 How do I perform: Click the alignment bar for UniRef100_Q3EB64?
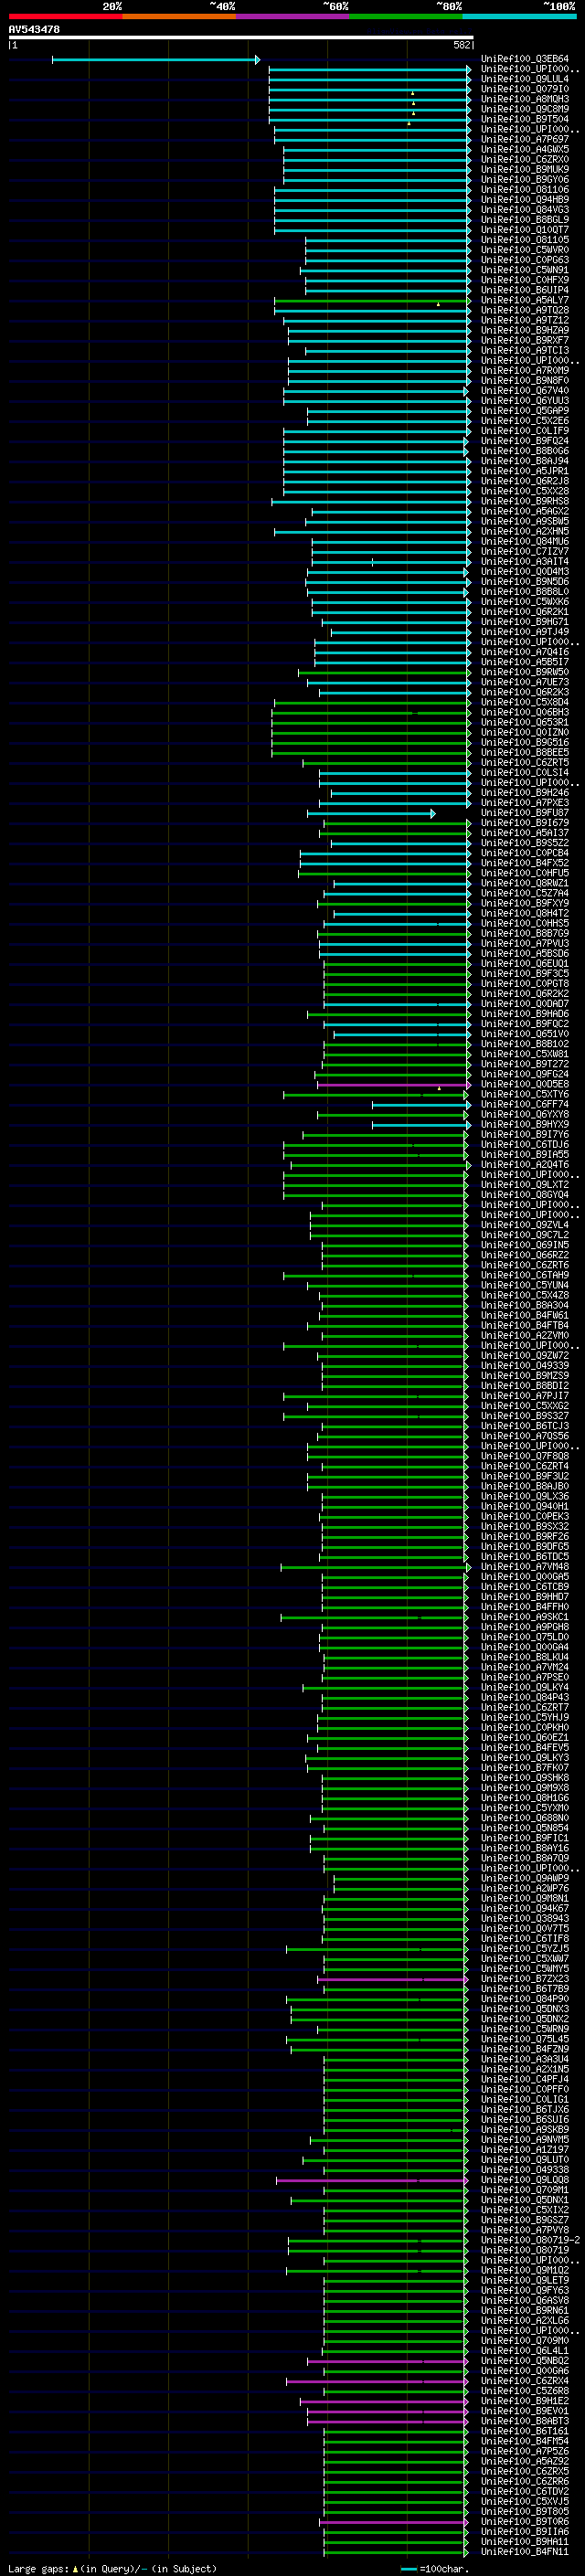tap(155, 60)
